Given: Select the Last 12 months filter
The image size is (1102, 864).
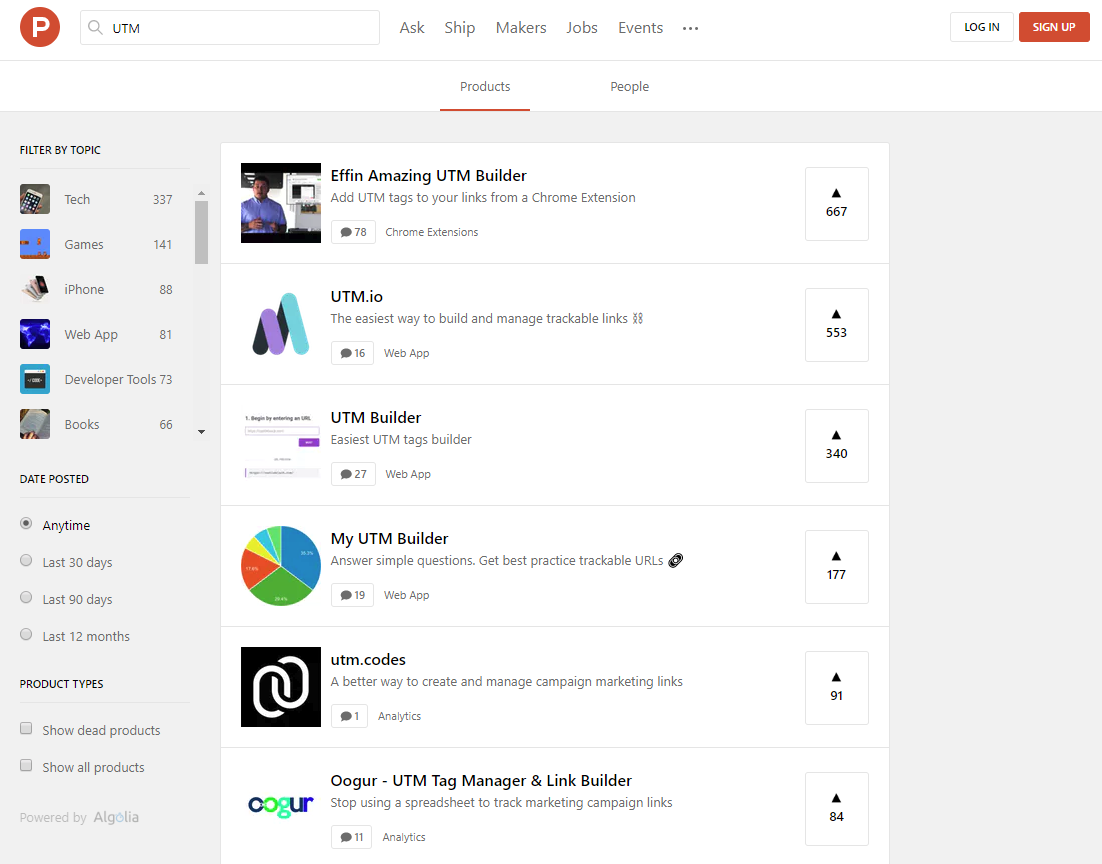Looking at the screenshot, I should pyautogui.click(x=26, y=635).
